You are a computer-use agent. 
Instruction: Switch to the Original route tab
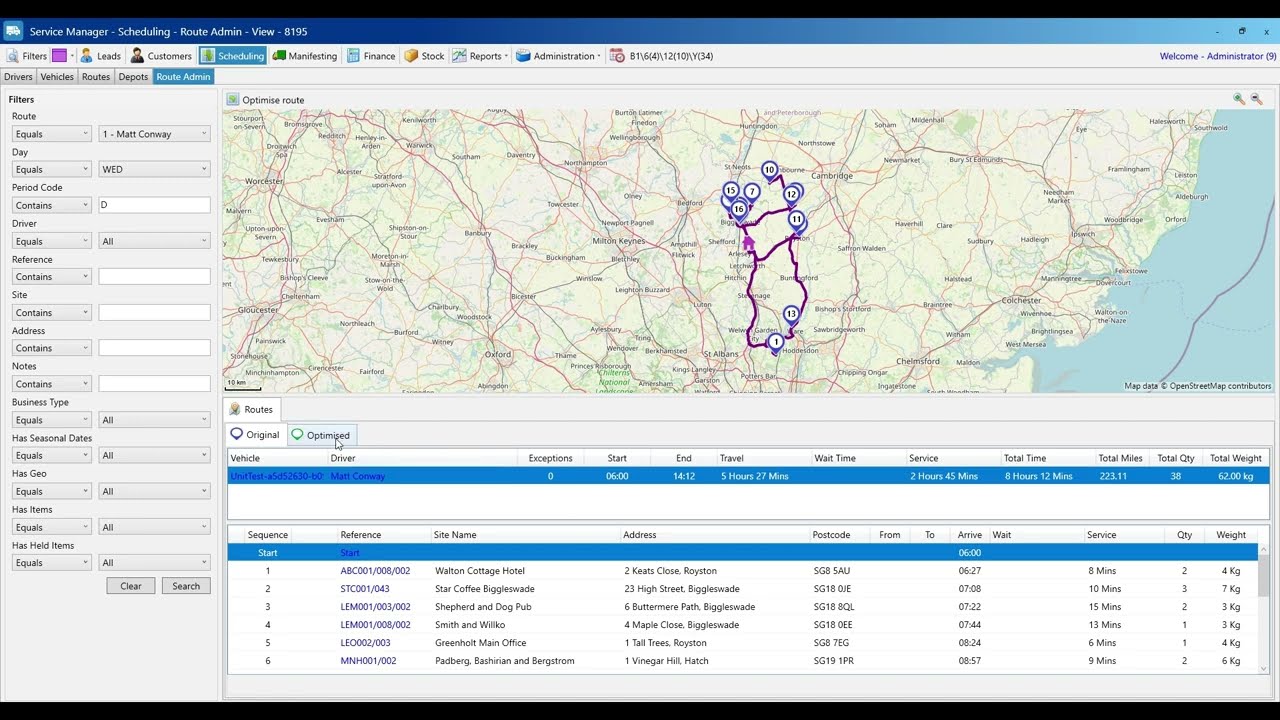click(x=256, y=435)
